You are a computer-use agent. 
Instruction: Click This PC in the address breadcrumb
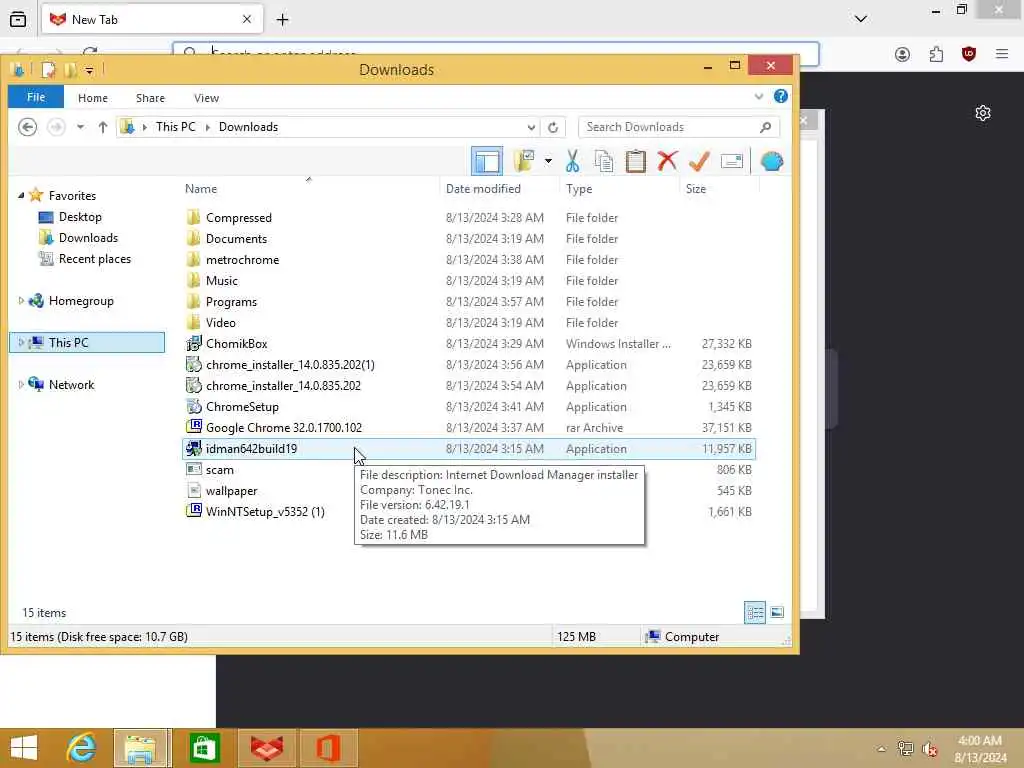click(176, 127)
